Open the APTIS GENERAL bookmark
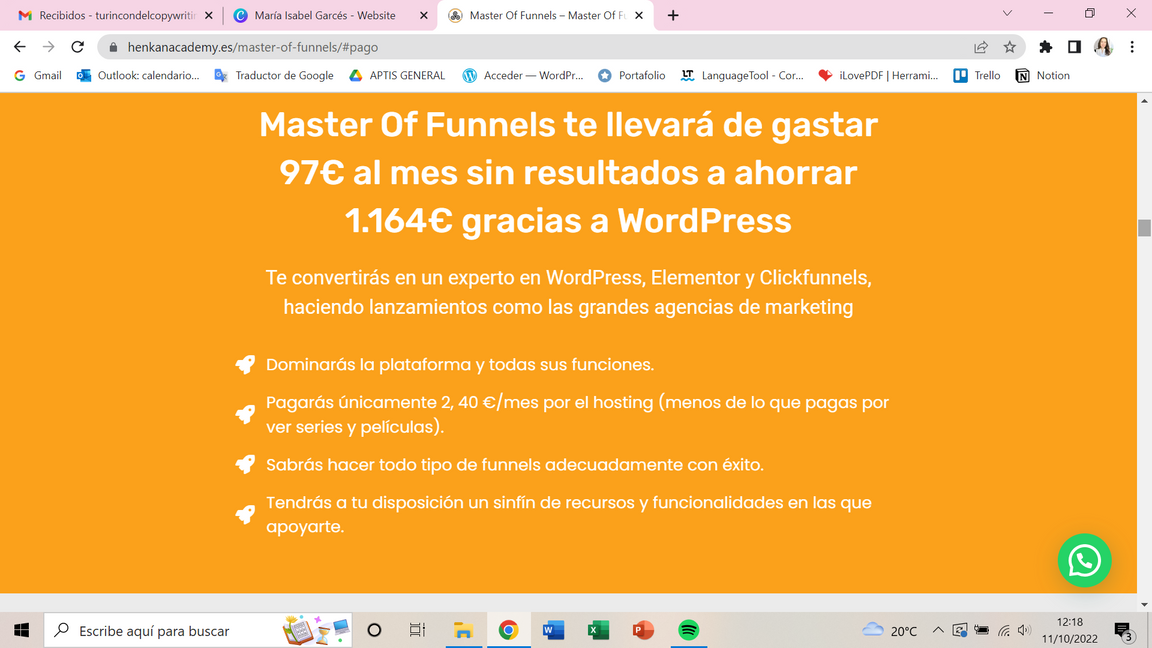Screen dimensions: 1152x648 397,76
